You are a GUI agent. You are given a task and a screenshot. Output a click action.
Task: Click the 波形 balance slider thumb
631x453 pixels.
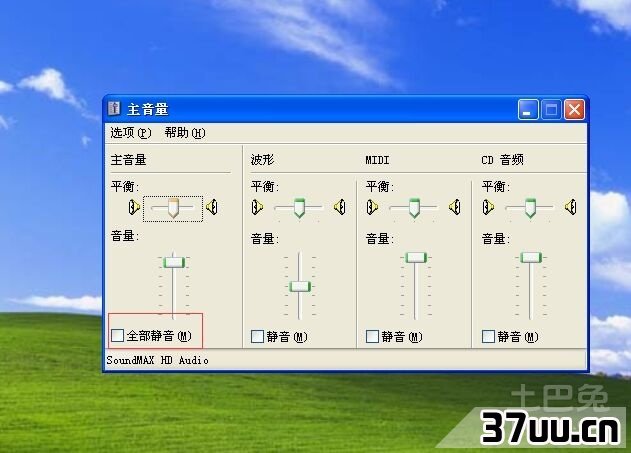point(299,208)
